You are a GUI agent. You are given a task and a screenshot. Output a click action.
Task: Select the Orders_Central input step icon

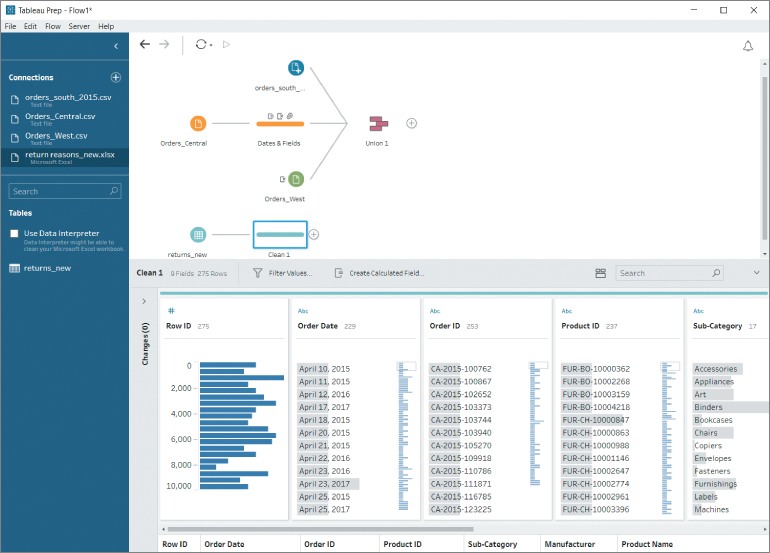[198, 123]
